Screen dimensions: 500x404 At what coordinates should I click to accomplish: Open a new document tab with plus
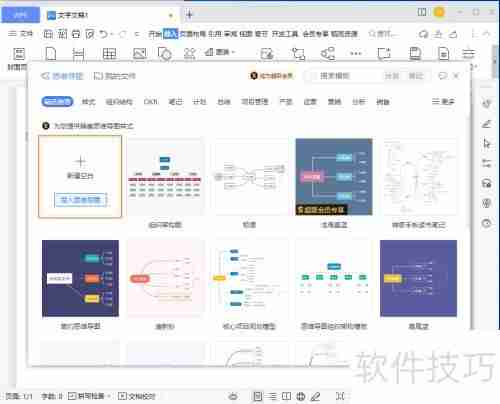click(x=189, y=14)
